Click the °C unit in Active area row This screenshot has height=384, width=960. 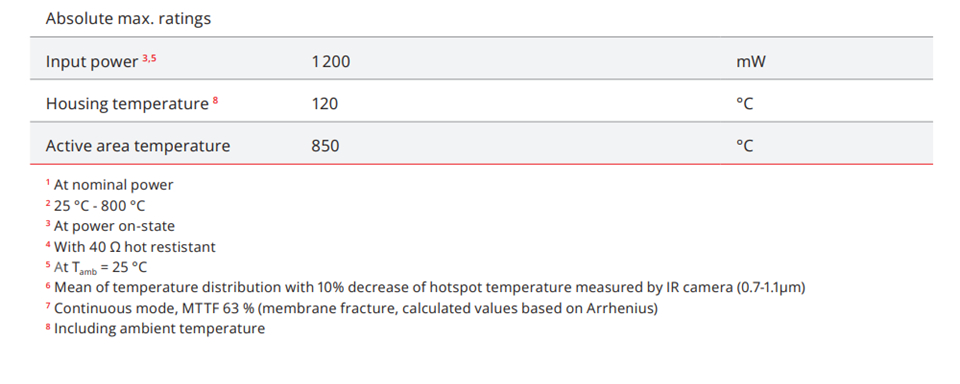click(744, 146)
